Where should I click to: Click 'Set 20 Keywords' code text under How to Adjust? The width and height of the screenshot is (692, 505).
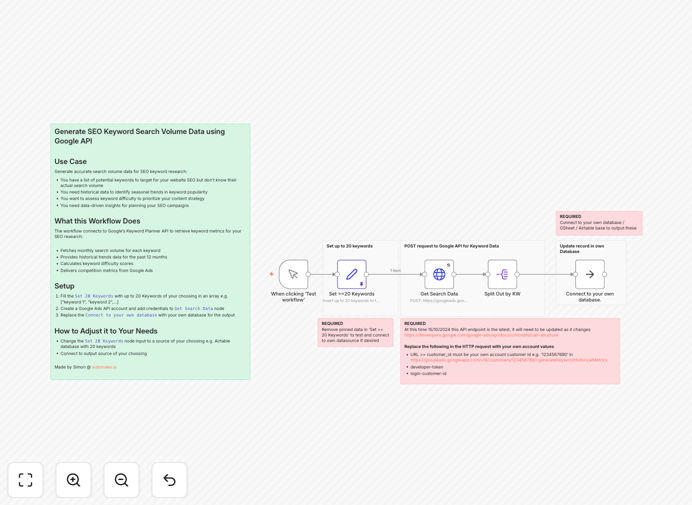click(104, 341)
